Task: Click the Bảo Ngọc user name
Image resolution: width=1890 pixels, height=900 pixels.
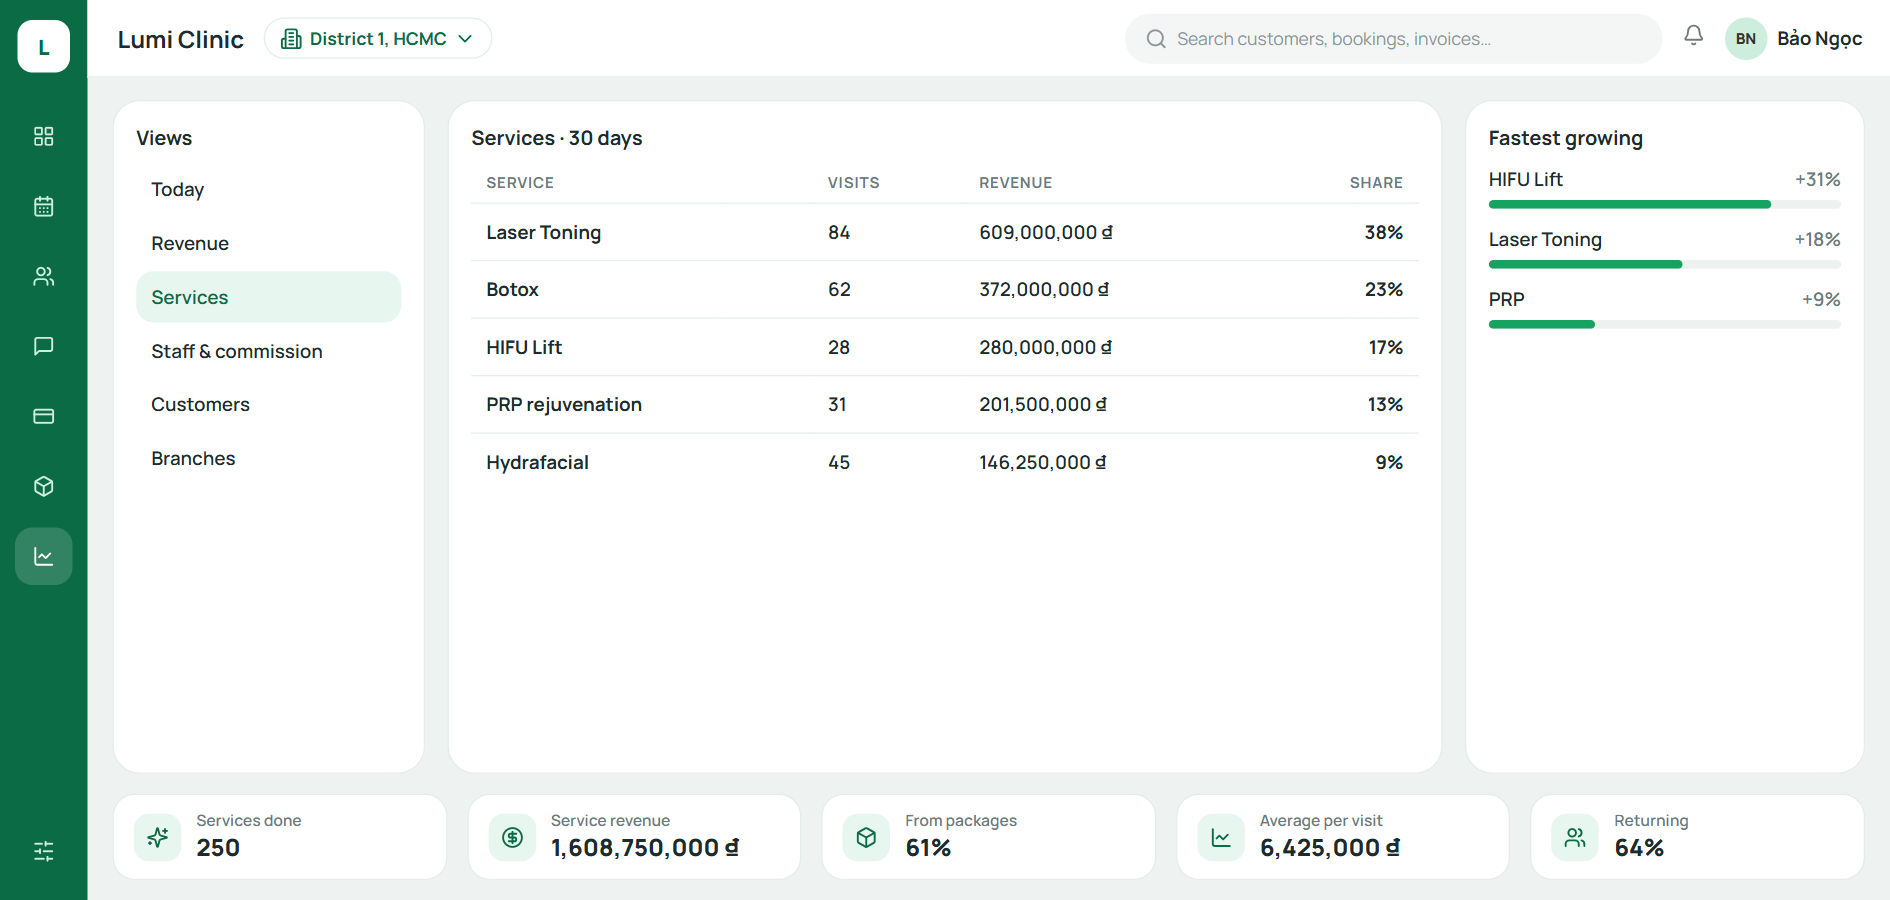Action: coord(1819,39)
